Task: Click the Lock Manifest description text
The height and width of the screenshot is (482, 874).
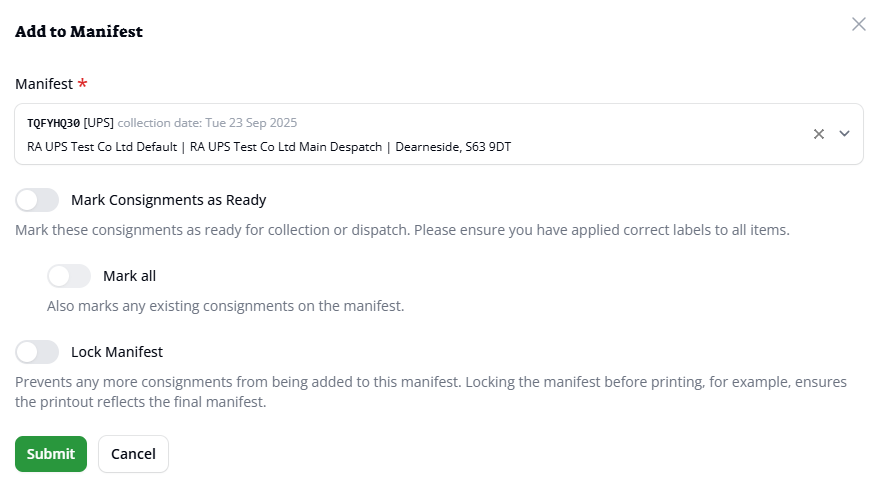Action: 430,392
